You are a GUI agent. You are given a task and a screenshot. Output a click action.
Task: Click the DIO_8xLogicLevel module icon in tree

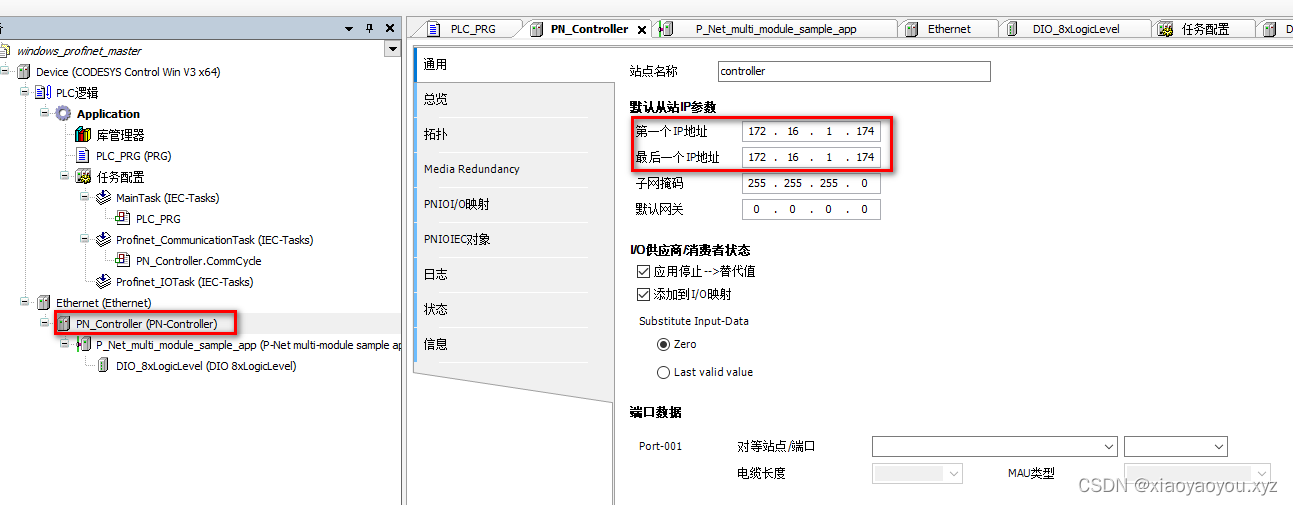coord(104,366)
